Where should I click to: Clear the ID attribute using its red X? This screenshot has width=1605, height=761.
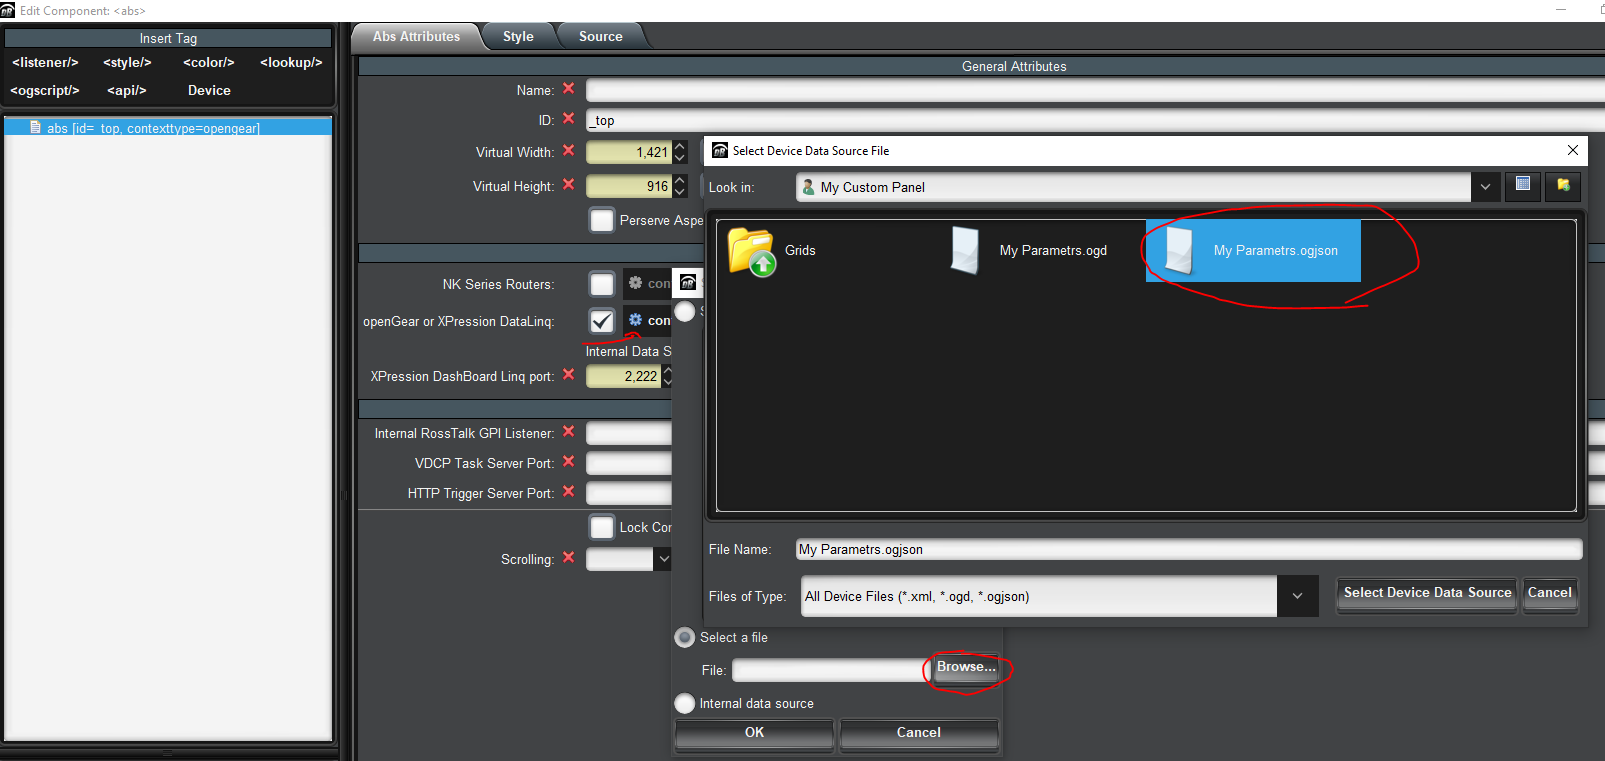tap(568, 119)
